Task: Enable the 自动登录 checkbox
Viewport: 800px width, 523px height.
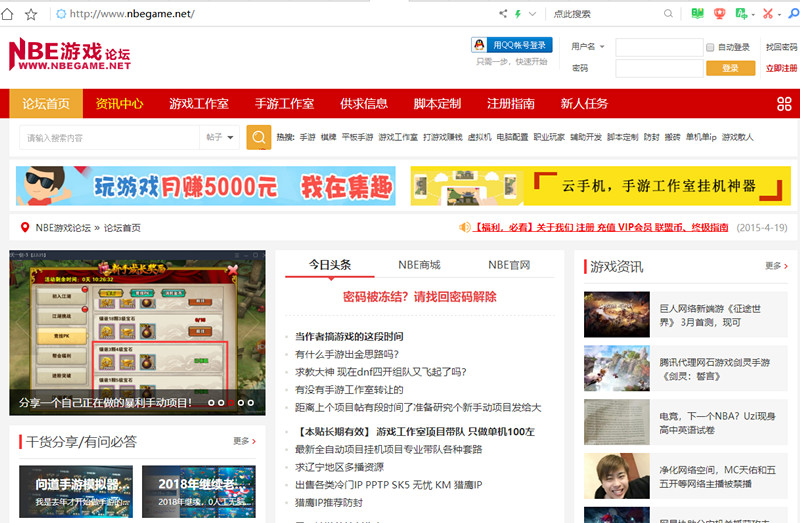Action: click(710, 47)
